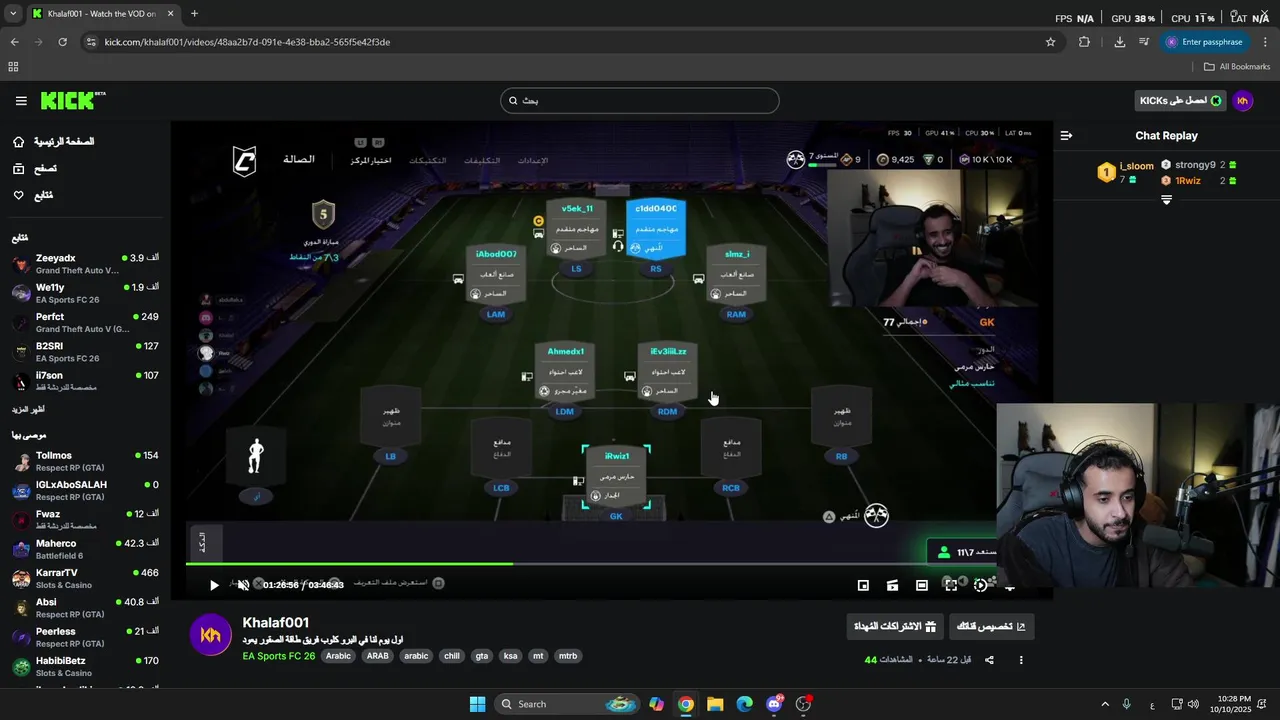The image size is (1280, 720).
Task: Select the ksa tag
Action: click(510, 656)
